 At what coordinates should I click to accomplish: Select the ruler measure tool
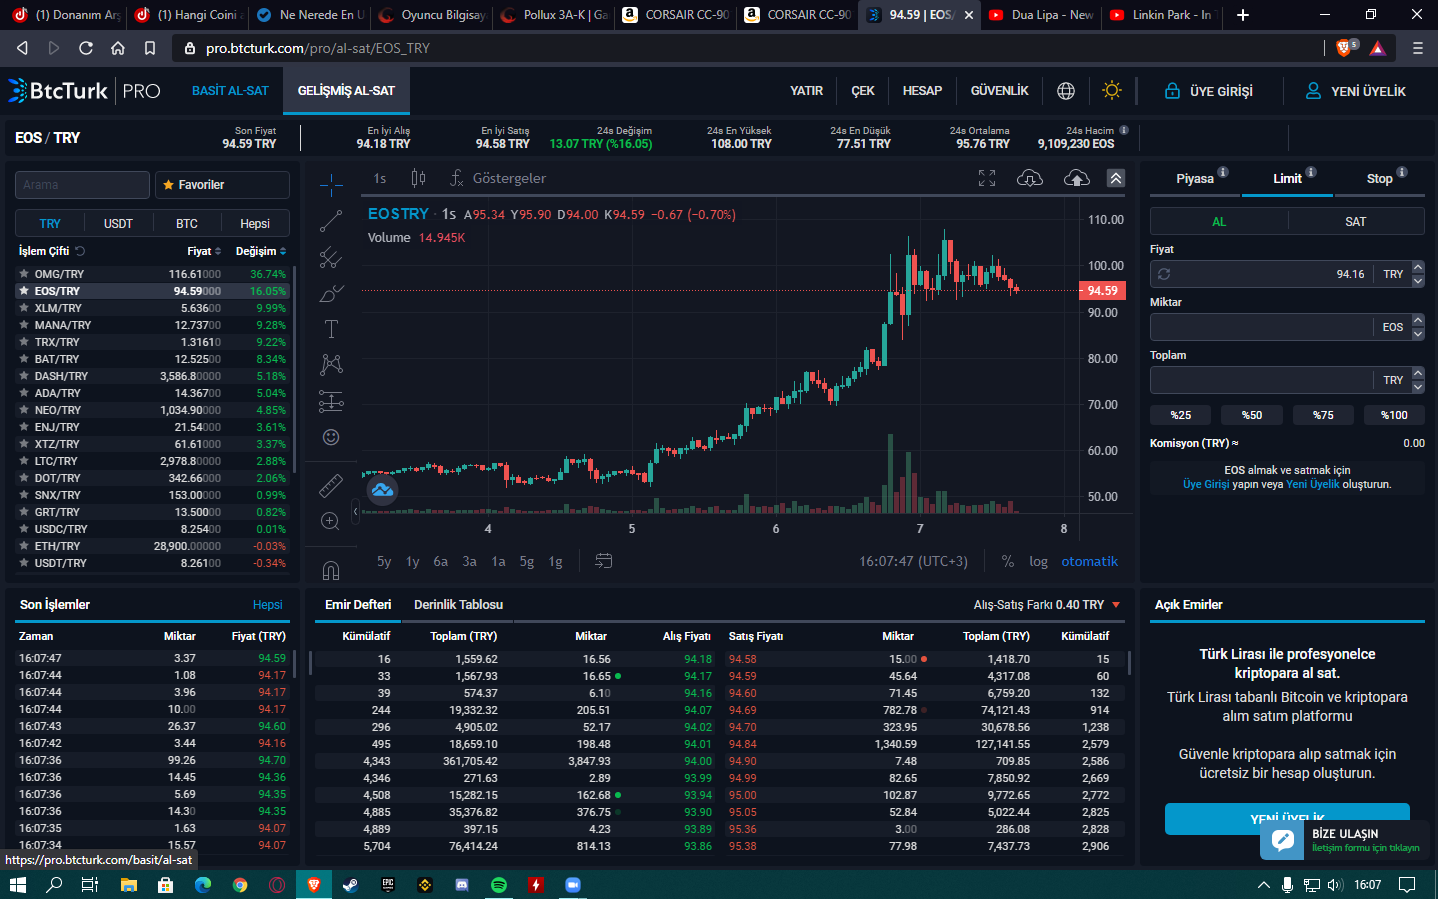331,486
